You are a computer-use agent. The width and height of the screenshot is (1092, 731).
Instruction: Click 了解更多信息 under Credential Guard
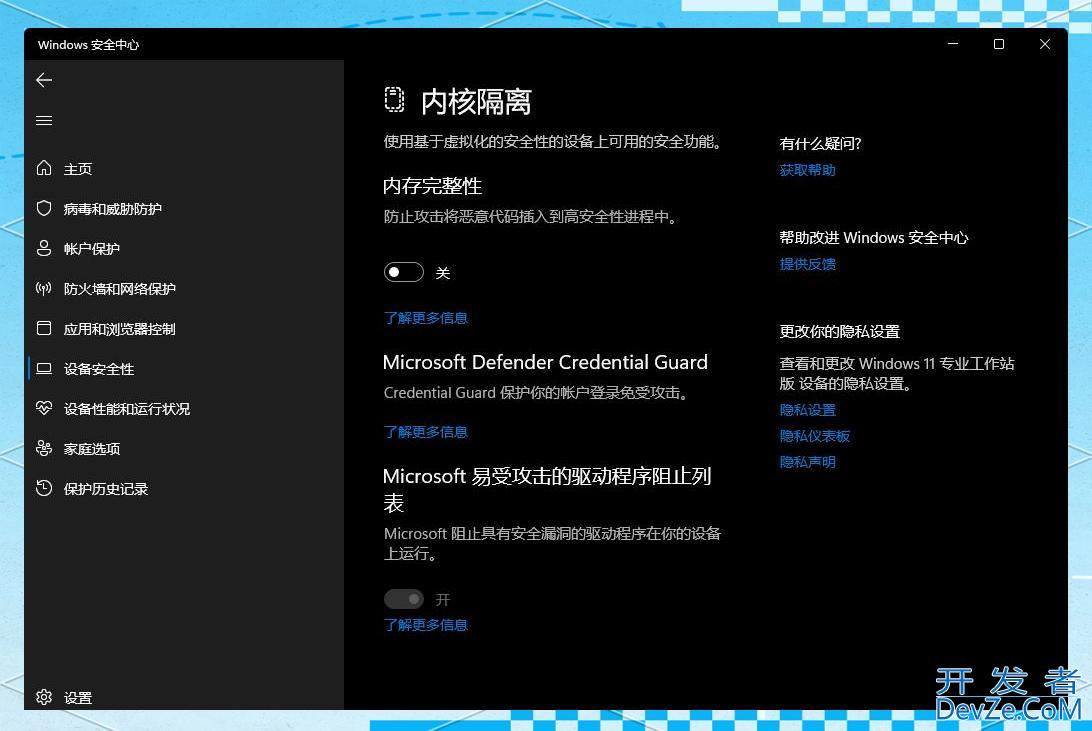(426, 432)
